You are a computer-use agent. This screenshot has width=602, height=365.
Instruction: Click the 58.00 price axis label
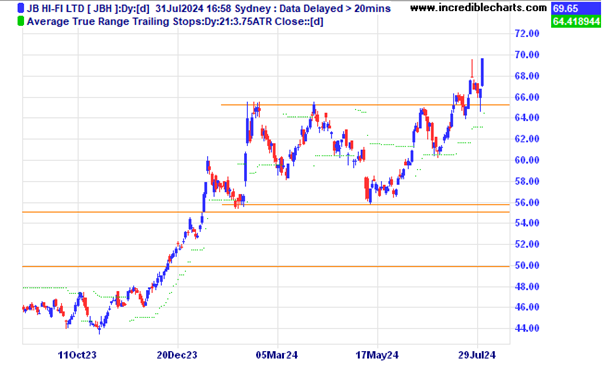point(527,181)
